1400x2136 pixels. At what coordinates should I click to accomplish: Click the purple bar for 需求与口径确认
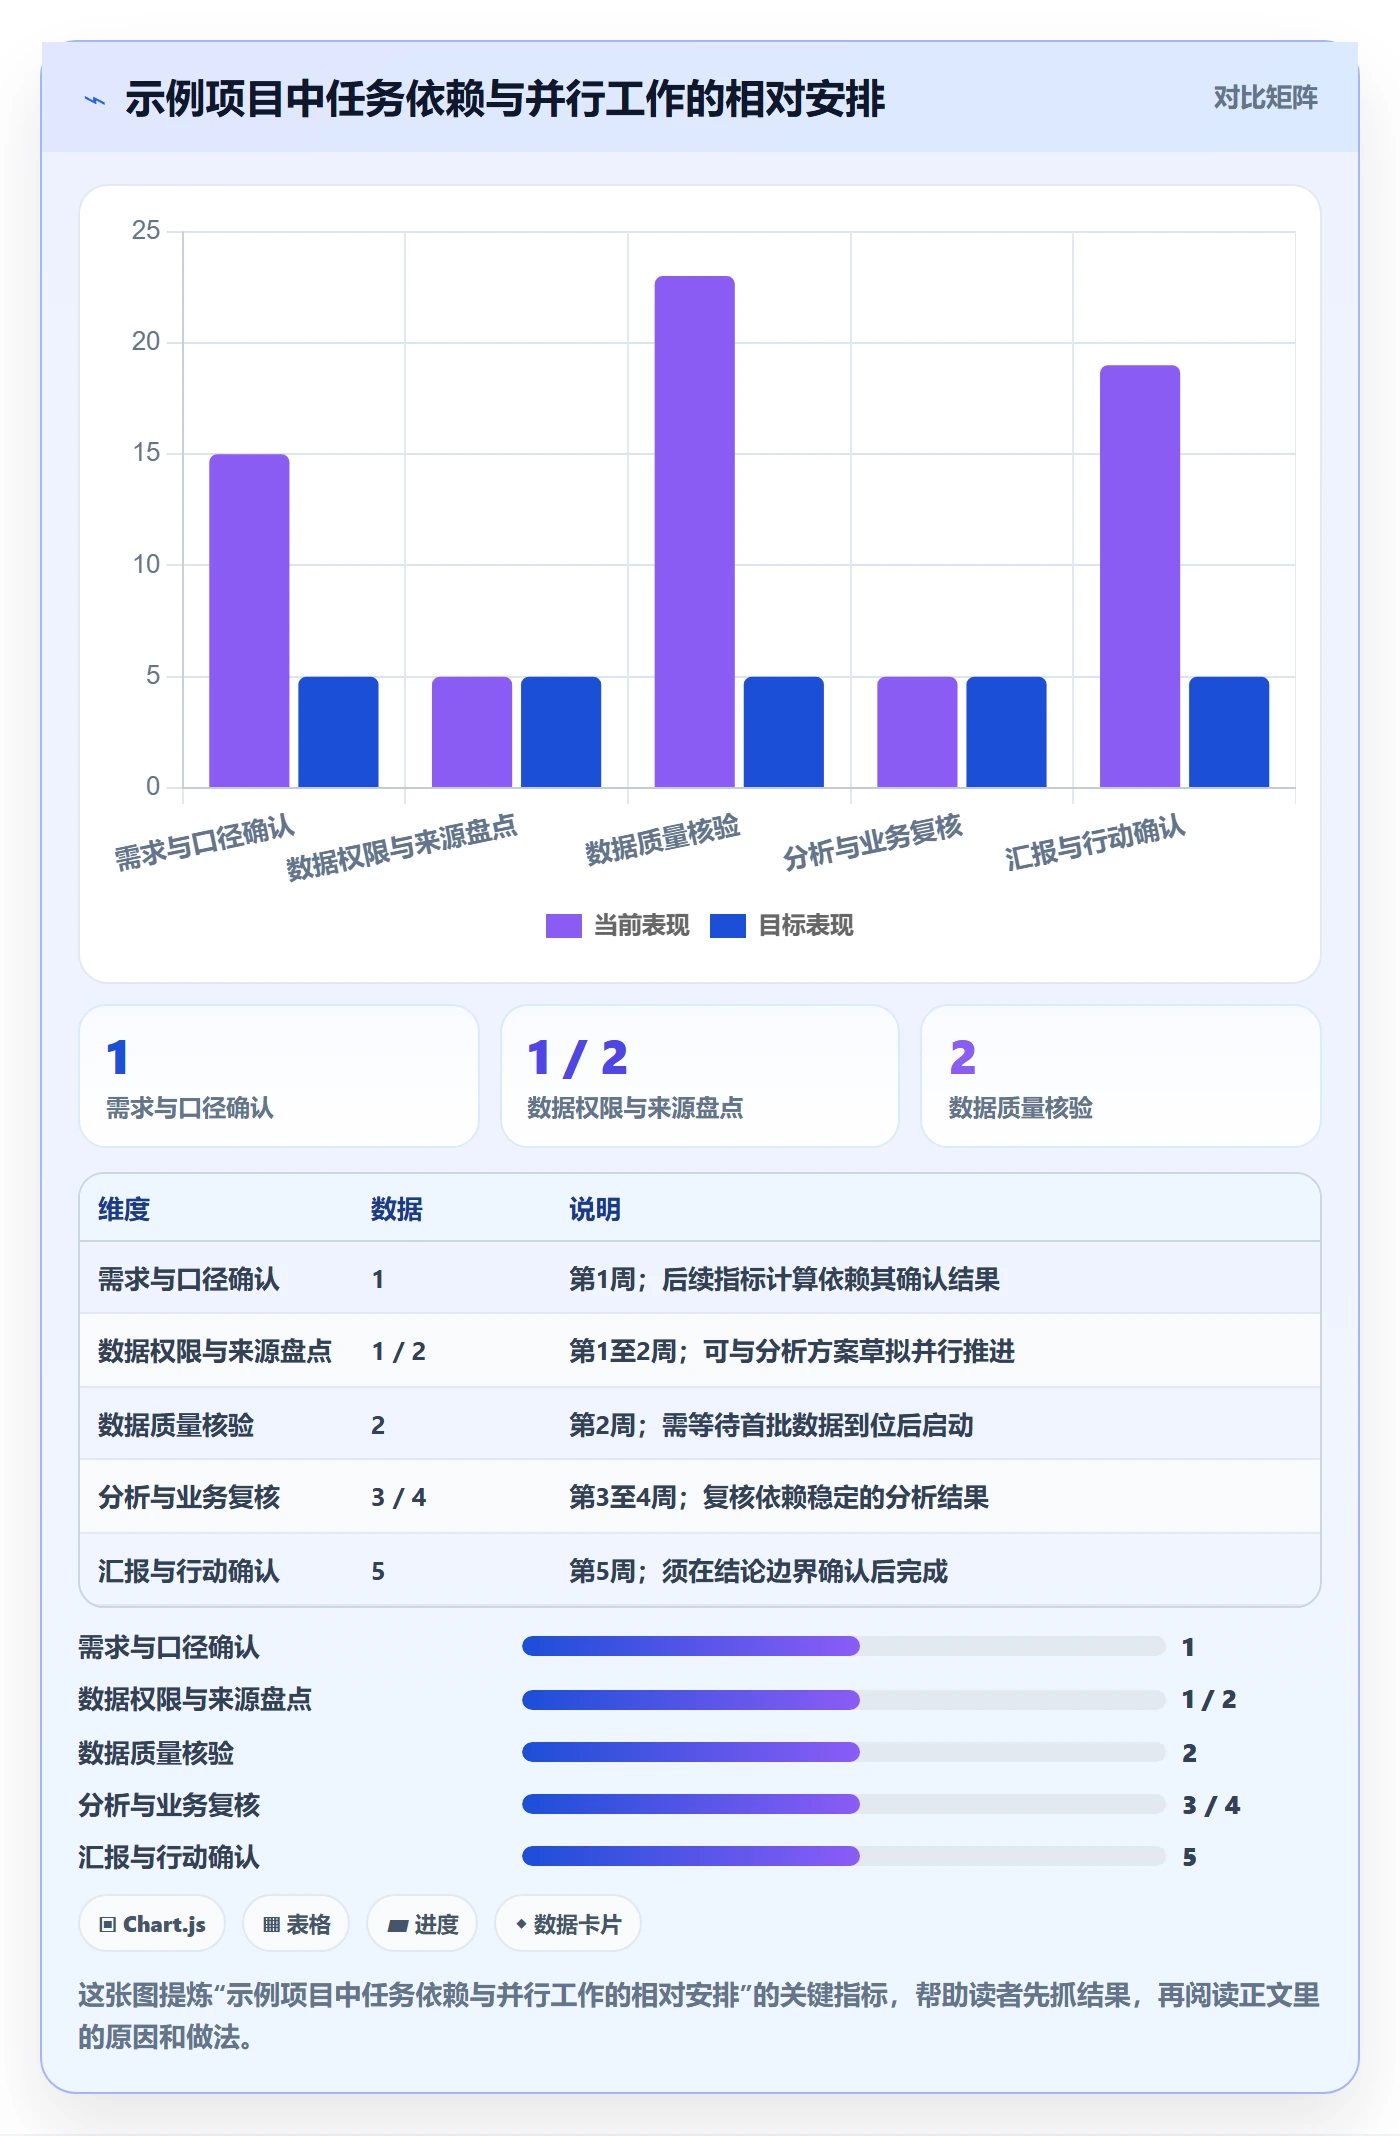(249, 620)
